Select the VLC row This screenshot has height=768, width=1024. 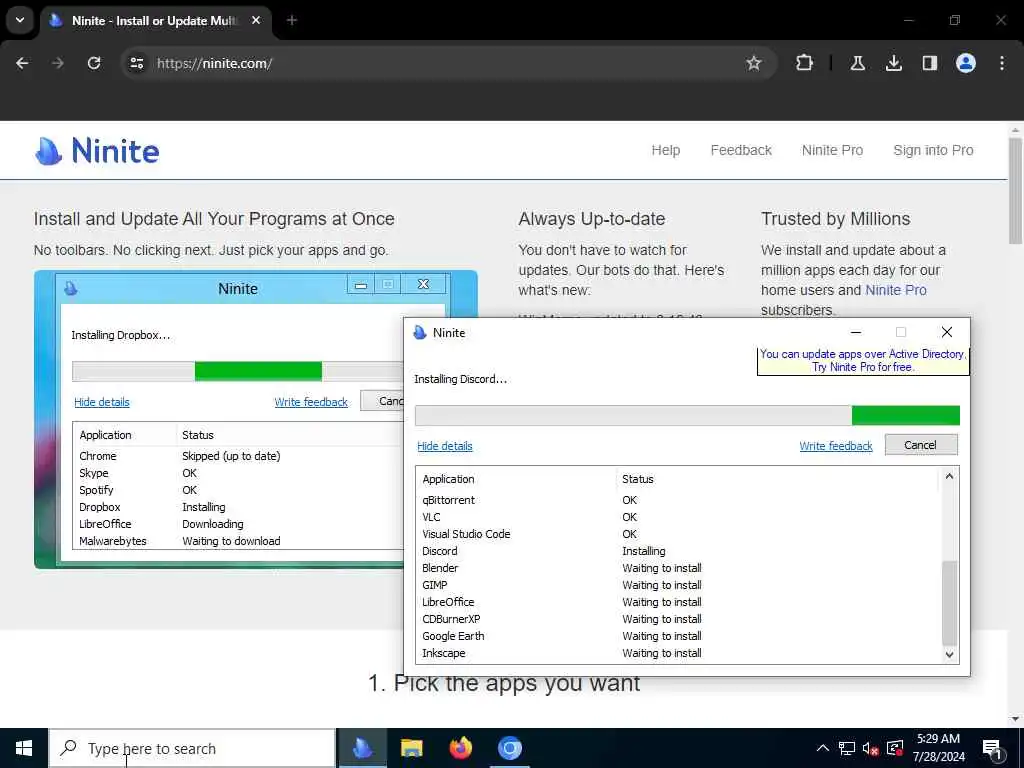pos(679,517)
